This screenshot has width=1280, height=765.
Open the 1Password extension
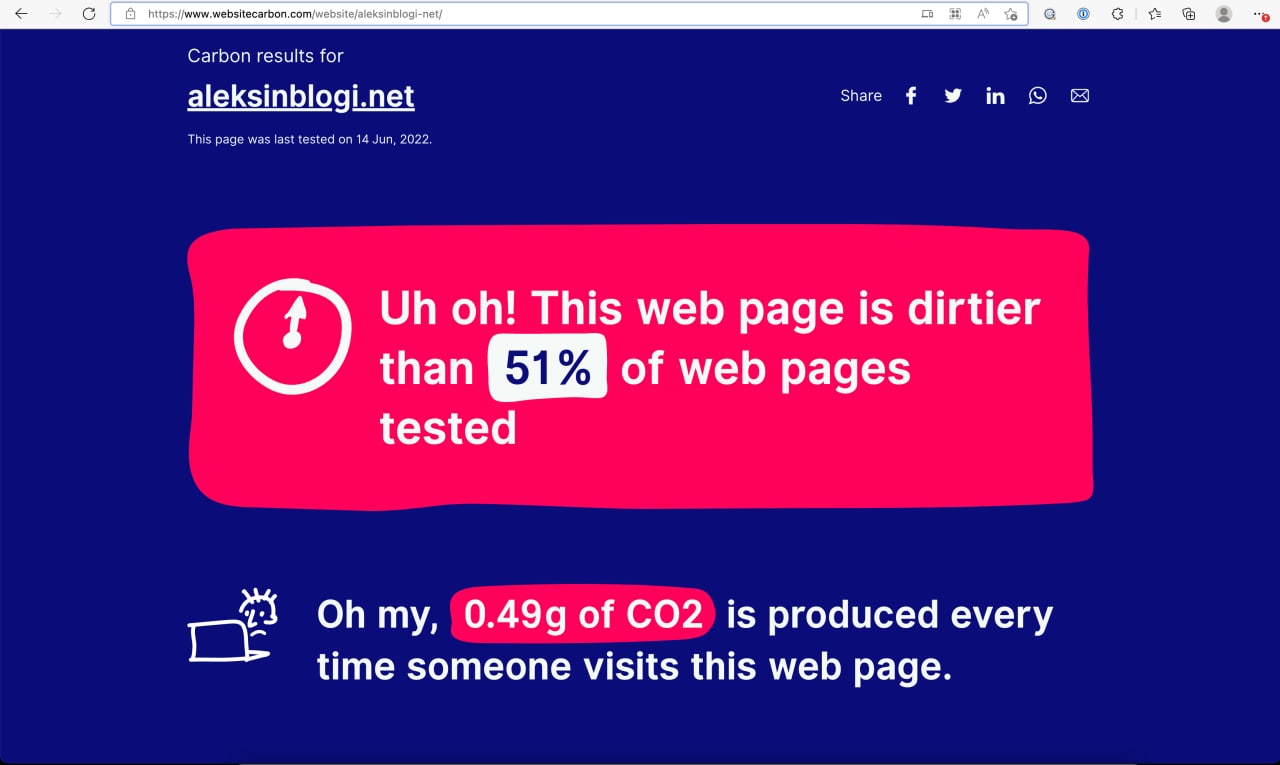1083,14
